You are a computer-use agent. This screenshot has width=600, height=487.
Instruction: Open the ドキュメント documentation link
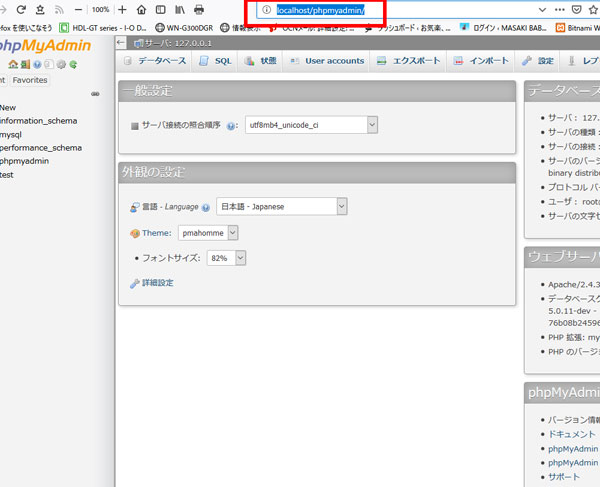(x=572, y=434)
